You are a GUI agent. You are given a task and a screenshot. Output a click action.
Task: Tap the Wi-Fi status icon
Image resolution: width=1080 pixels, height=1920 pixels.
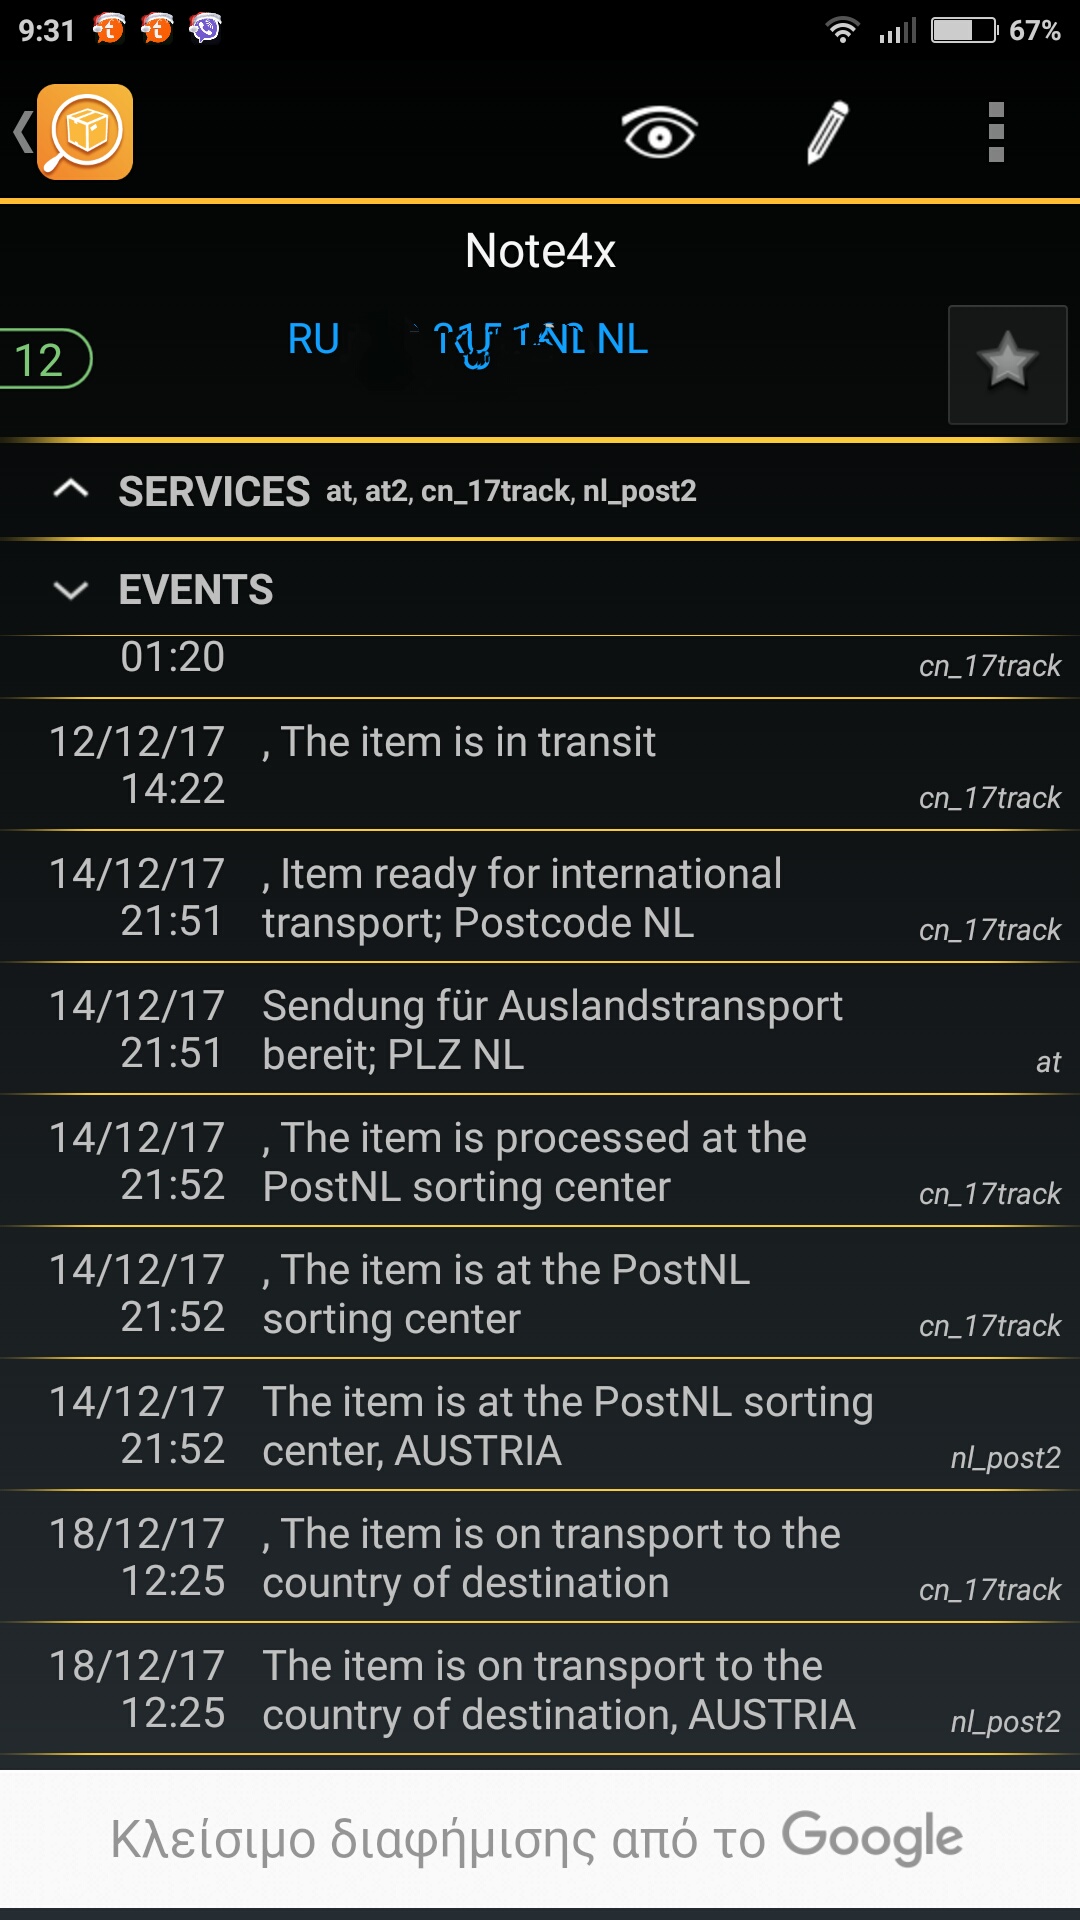(842, 30)
